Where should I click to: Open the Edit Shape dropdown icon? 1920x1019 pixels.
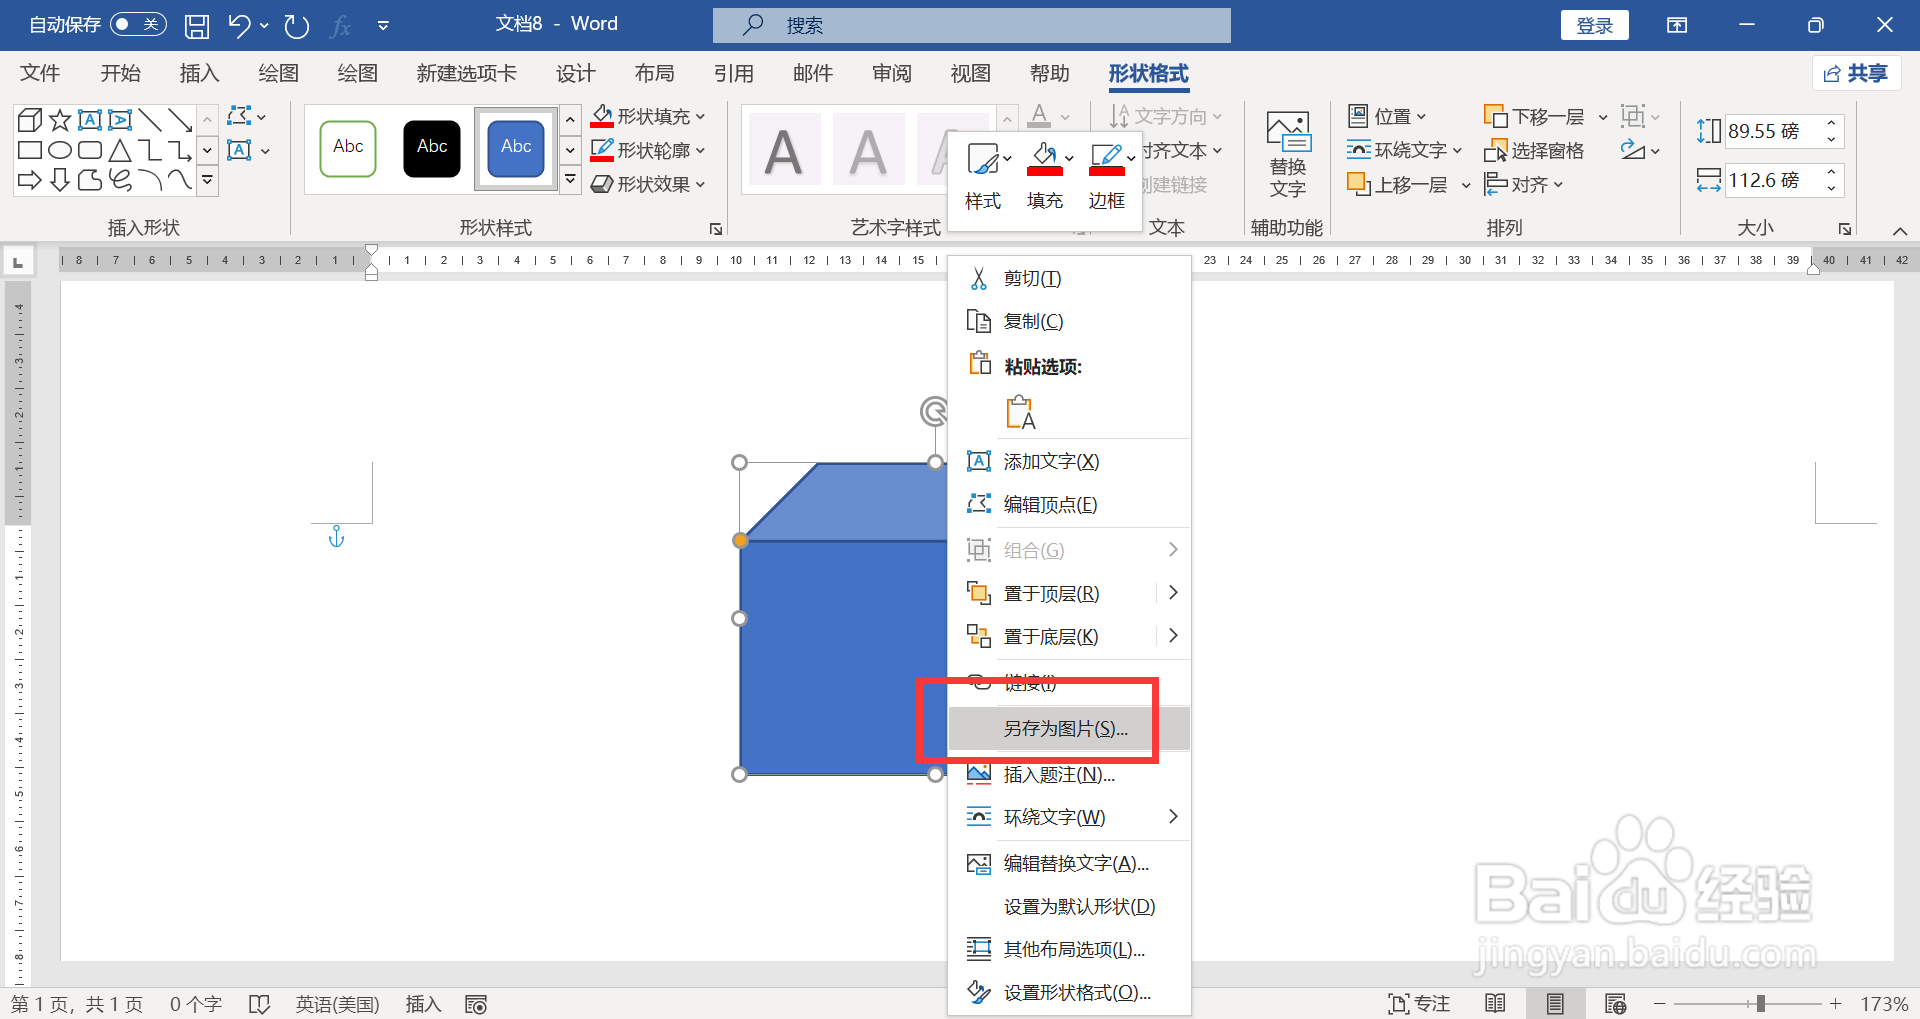(x=246, y=116)
